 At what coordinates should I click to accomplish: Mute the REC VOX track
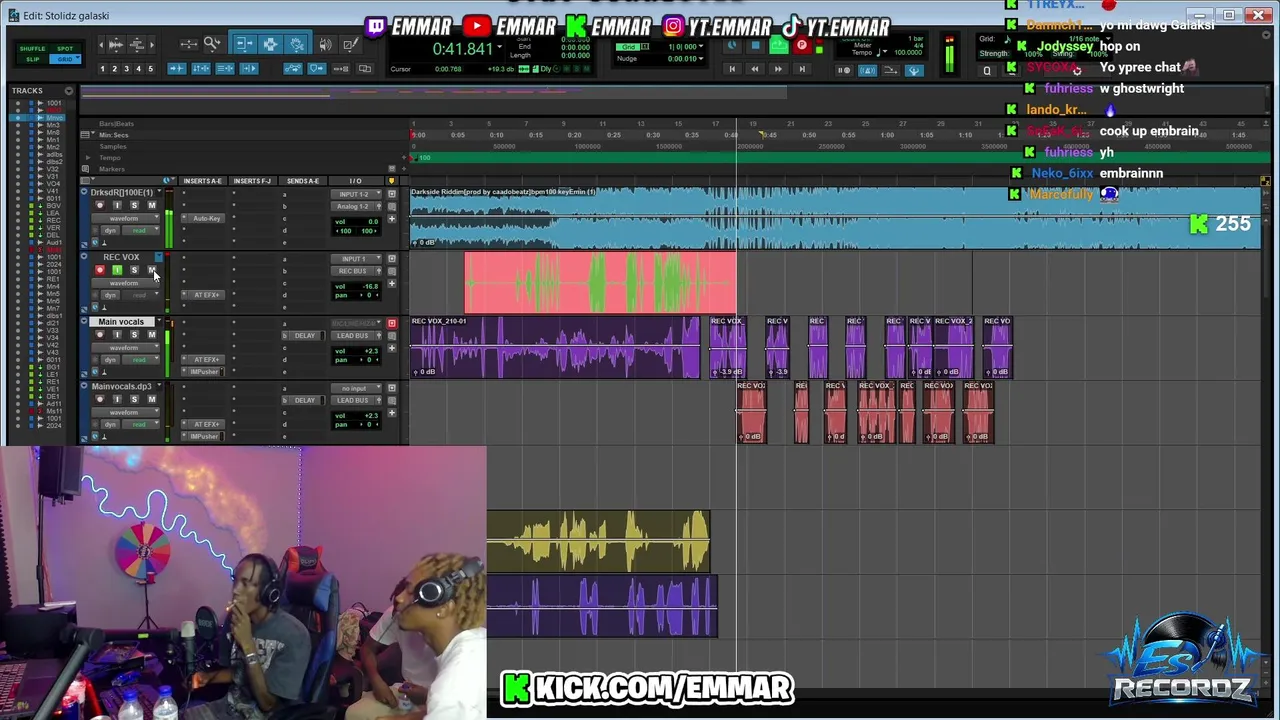tap(152, 270)
